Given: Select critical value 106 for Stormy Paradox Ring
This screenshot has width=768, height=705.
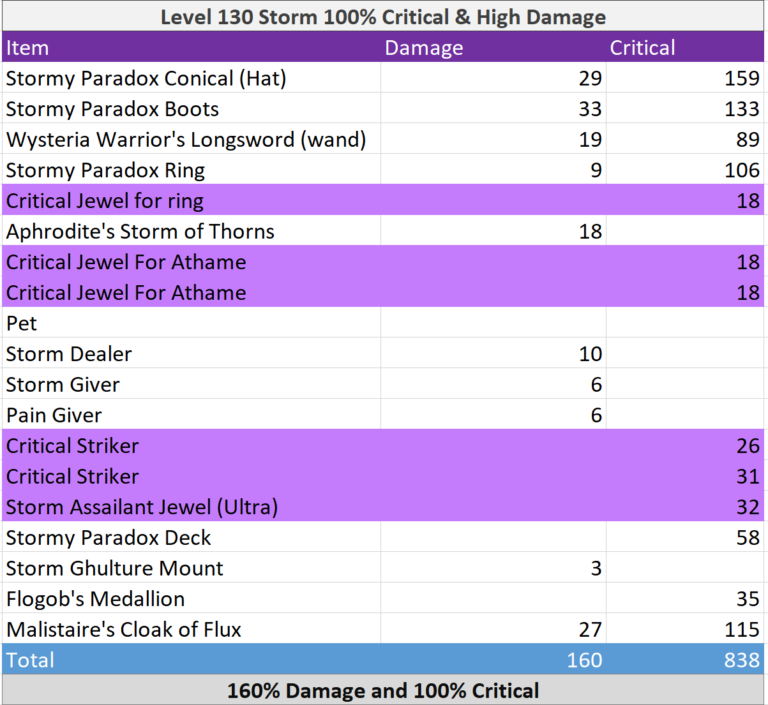Looking at the screenshot, I should 685,170.
